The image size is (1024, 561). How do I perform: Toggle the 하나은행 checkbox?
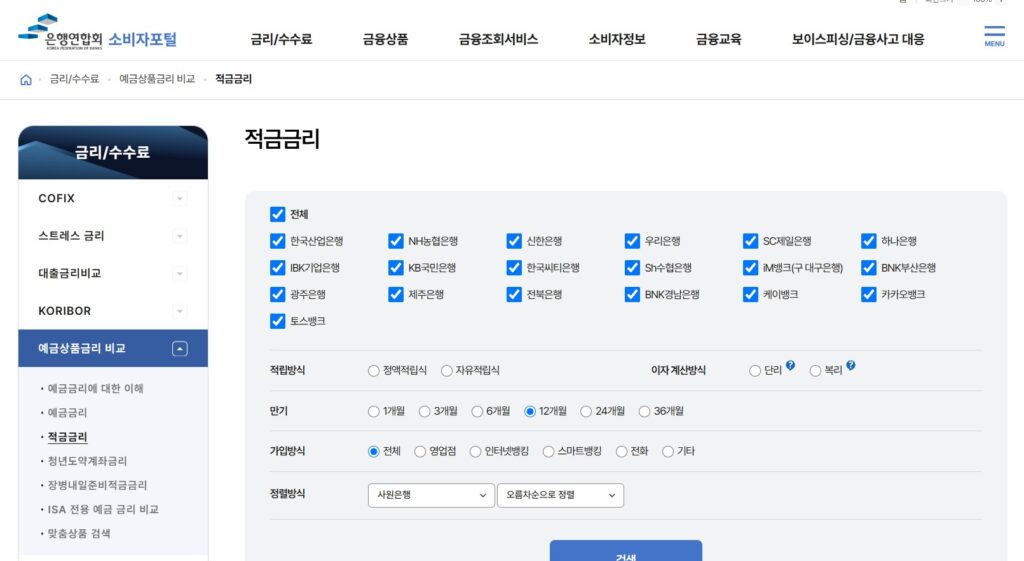pyautogui.click(x=869, y=241)
